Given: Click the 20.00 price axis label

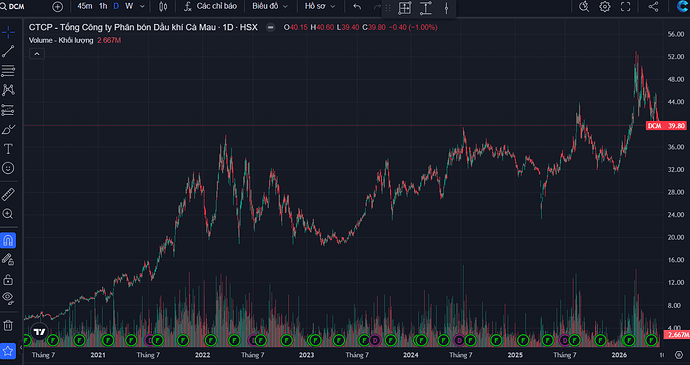Looking at the screenshot, I should (x=675, y=238).
